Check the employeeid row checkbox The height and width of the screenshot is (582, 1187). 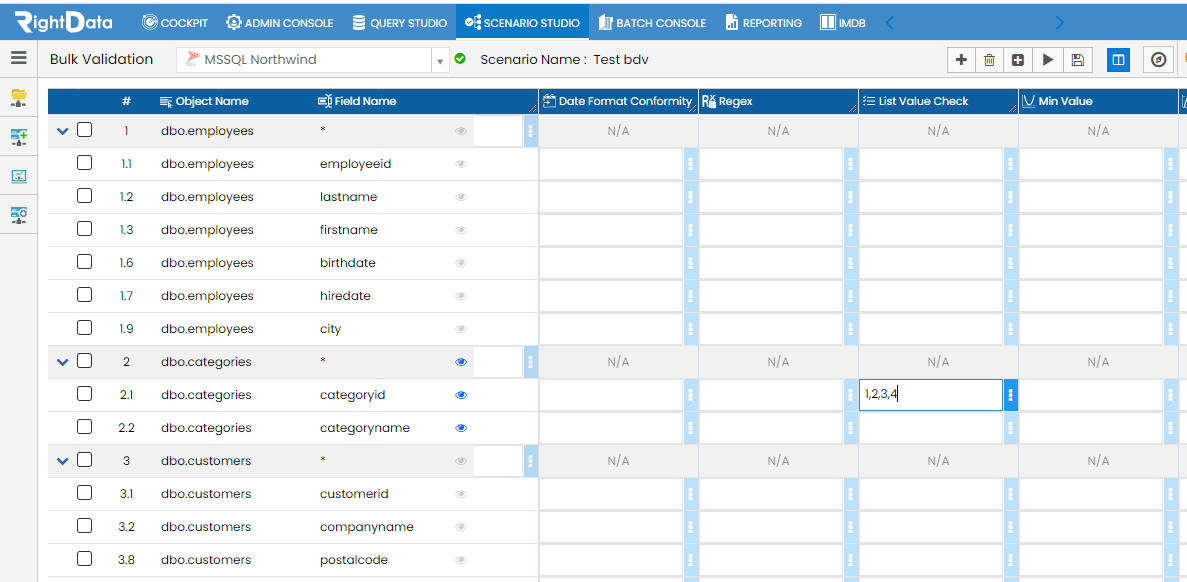(x=85, y=163)
